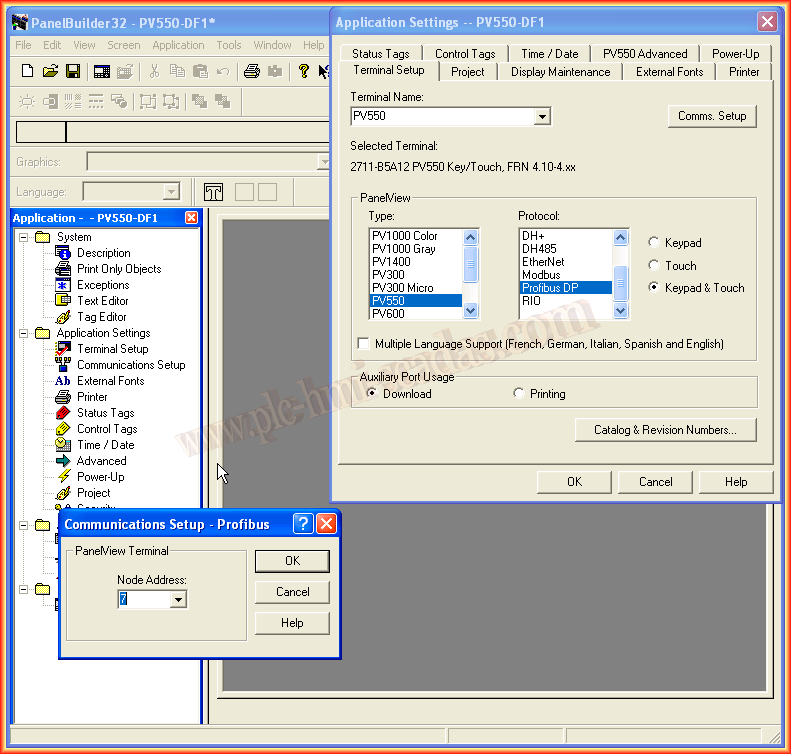Viewport: 791px width, 754px height.
Task: Choose Printing for Auxiliary Port Usage
Action: point(518,394)
